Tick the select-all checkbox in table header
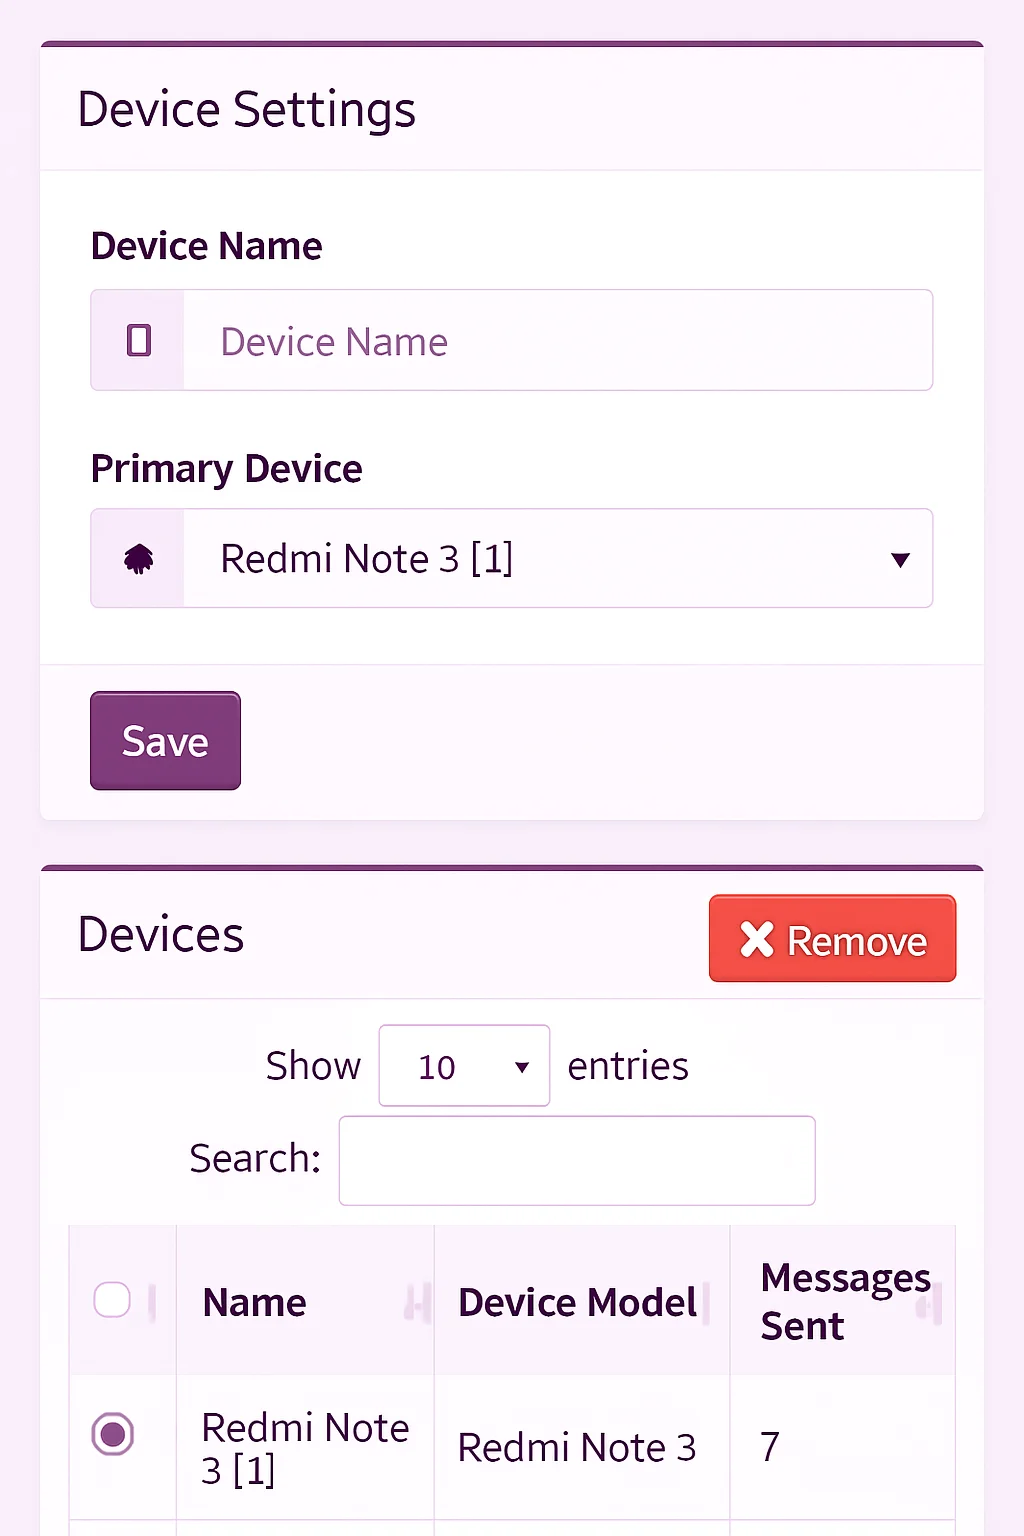This screenshot has width=1024, height=1536. 112,1300
